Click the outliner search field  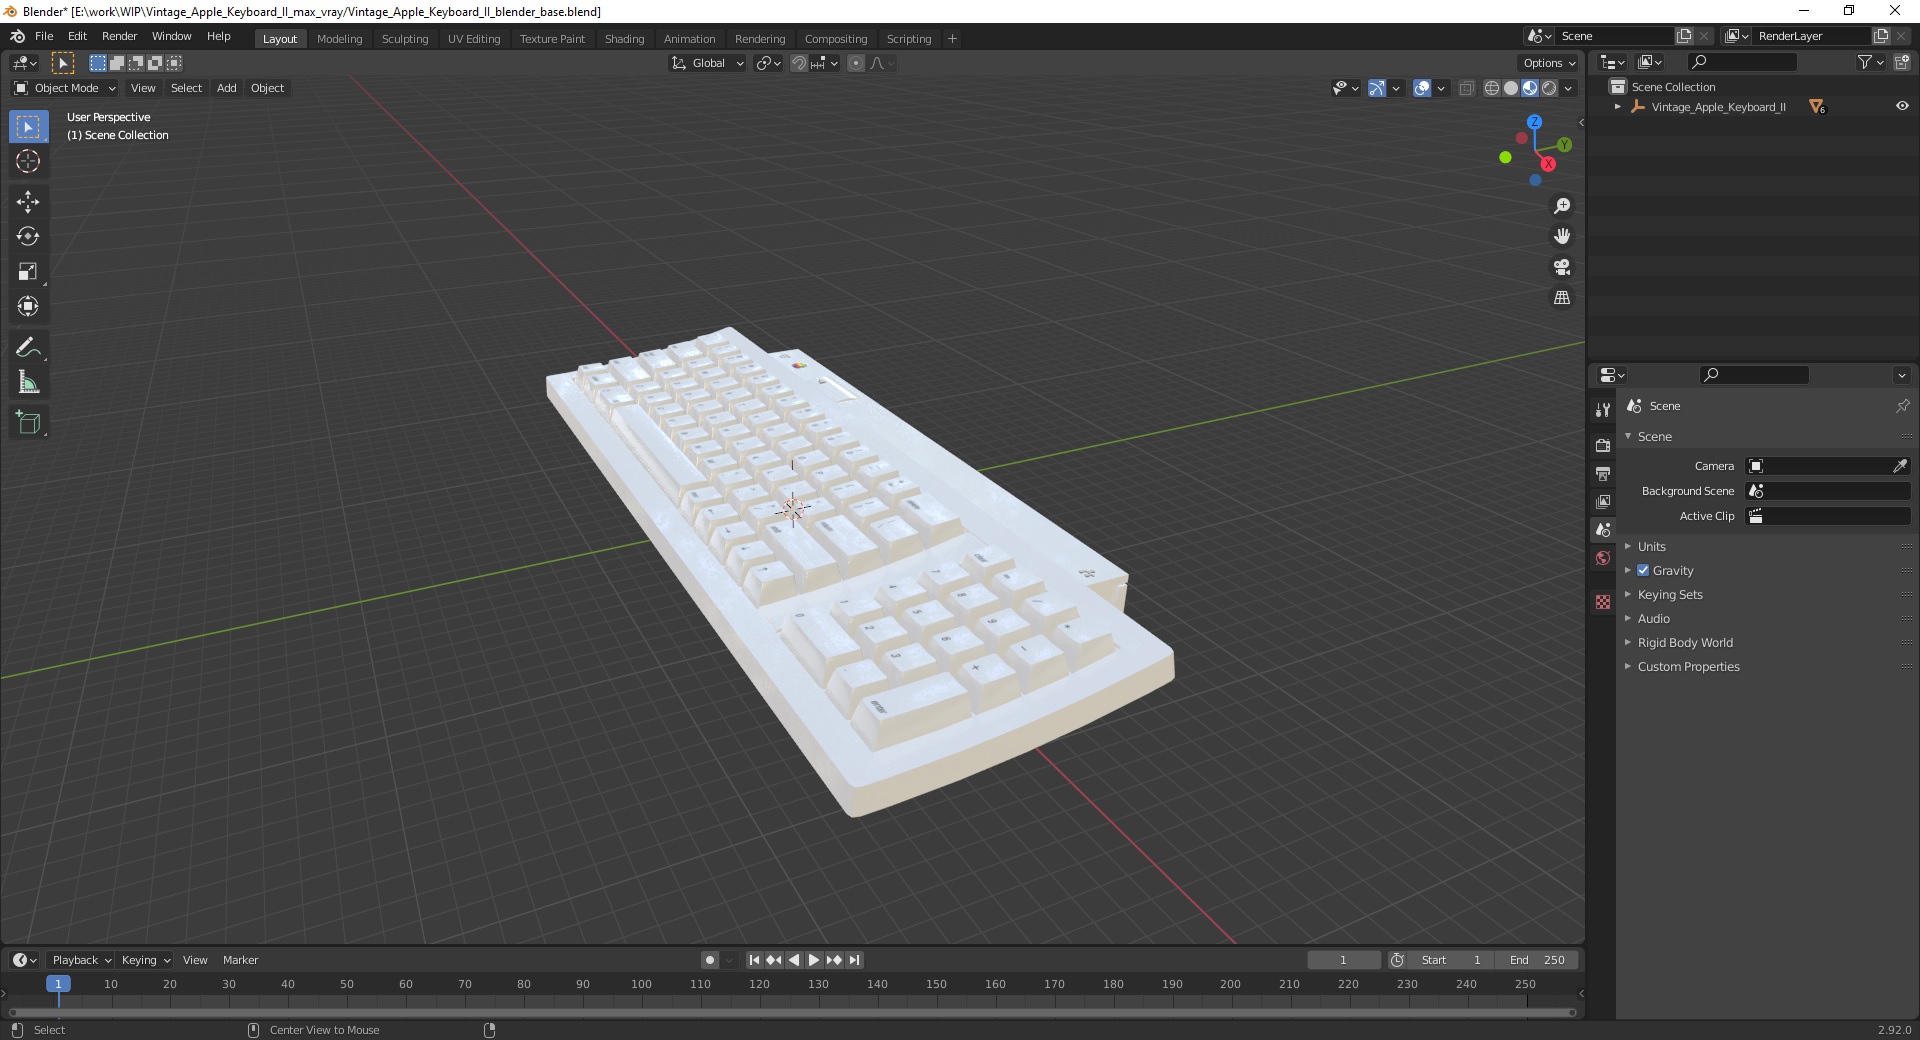pyautogui.click(x=1742, y=62)
